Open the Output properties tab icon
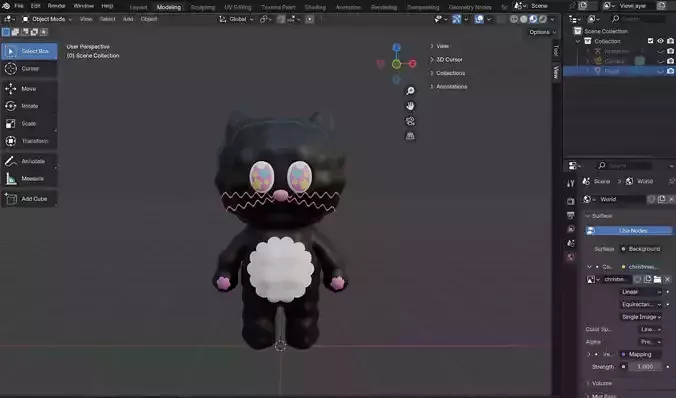The height and width of the screenshot is (398, 676). (x=571, y=215)
